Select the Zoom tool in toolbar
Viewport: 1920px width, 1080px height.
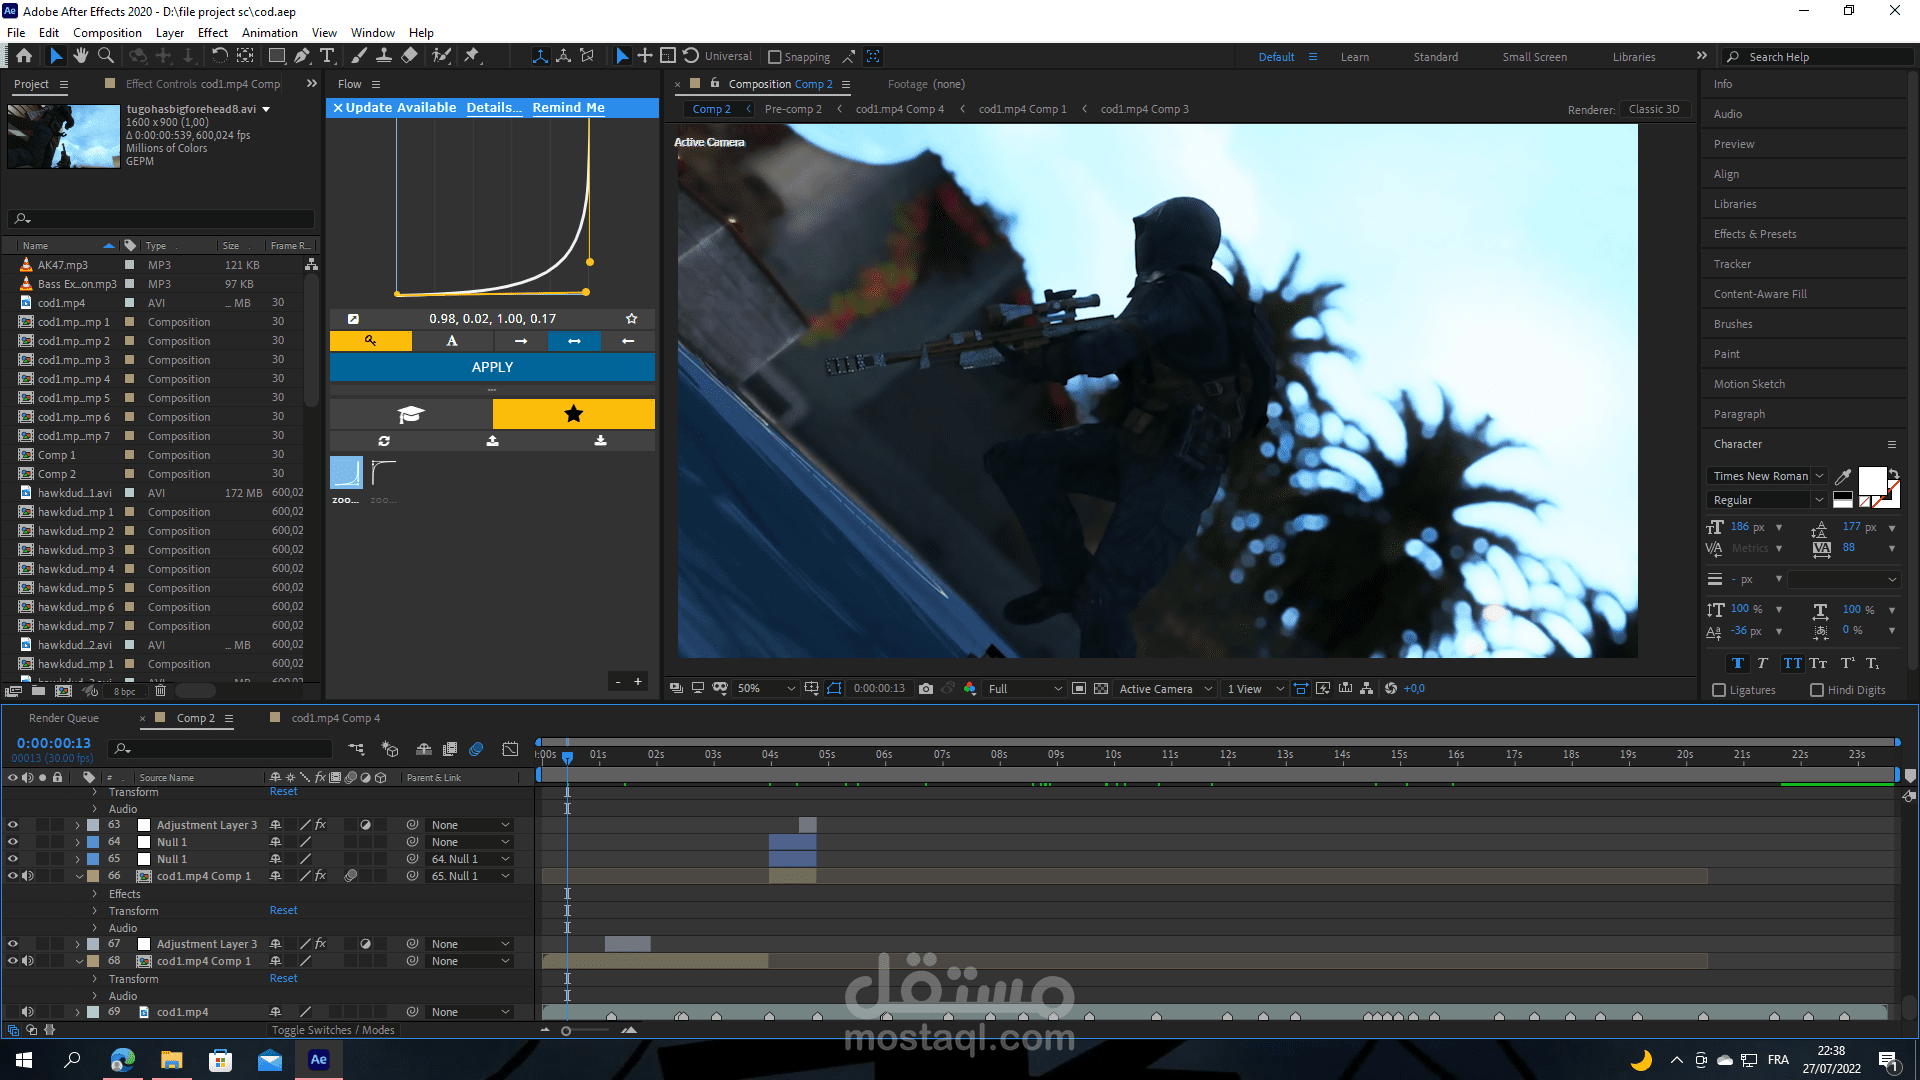(105, 56)
